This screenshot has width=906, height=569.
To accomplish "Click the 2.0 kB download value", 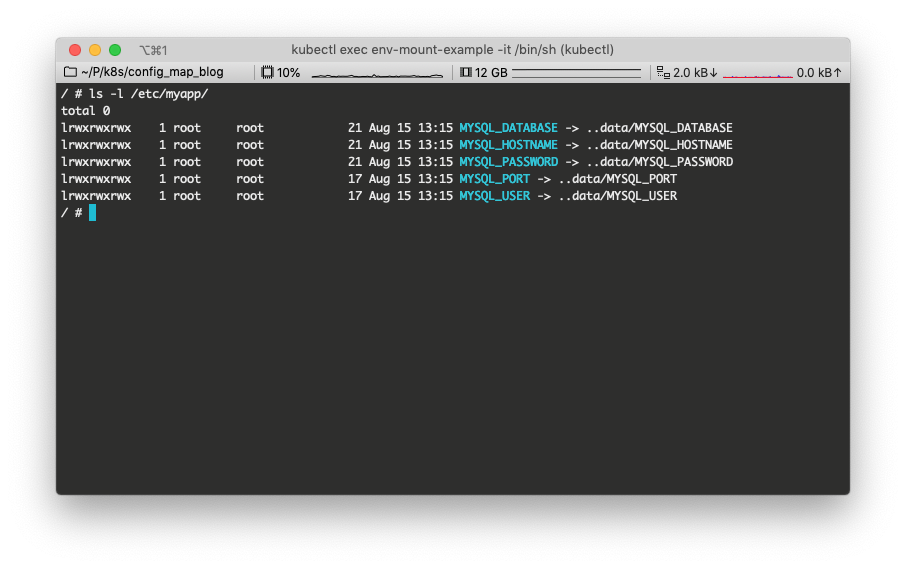I will tap(690, 73).
